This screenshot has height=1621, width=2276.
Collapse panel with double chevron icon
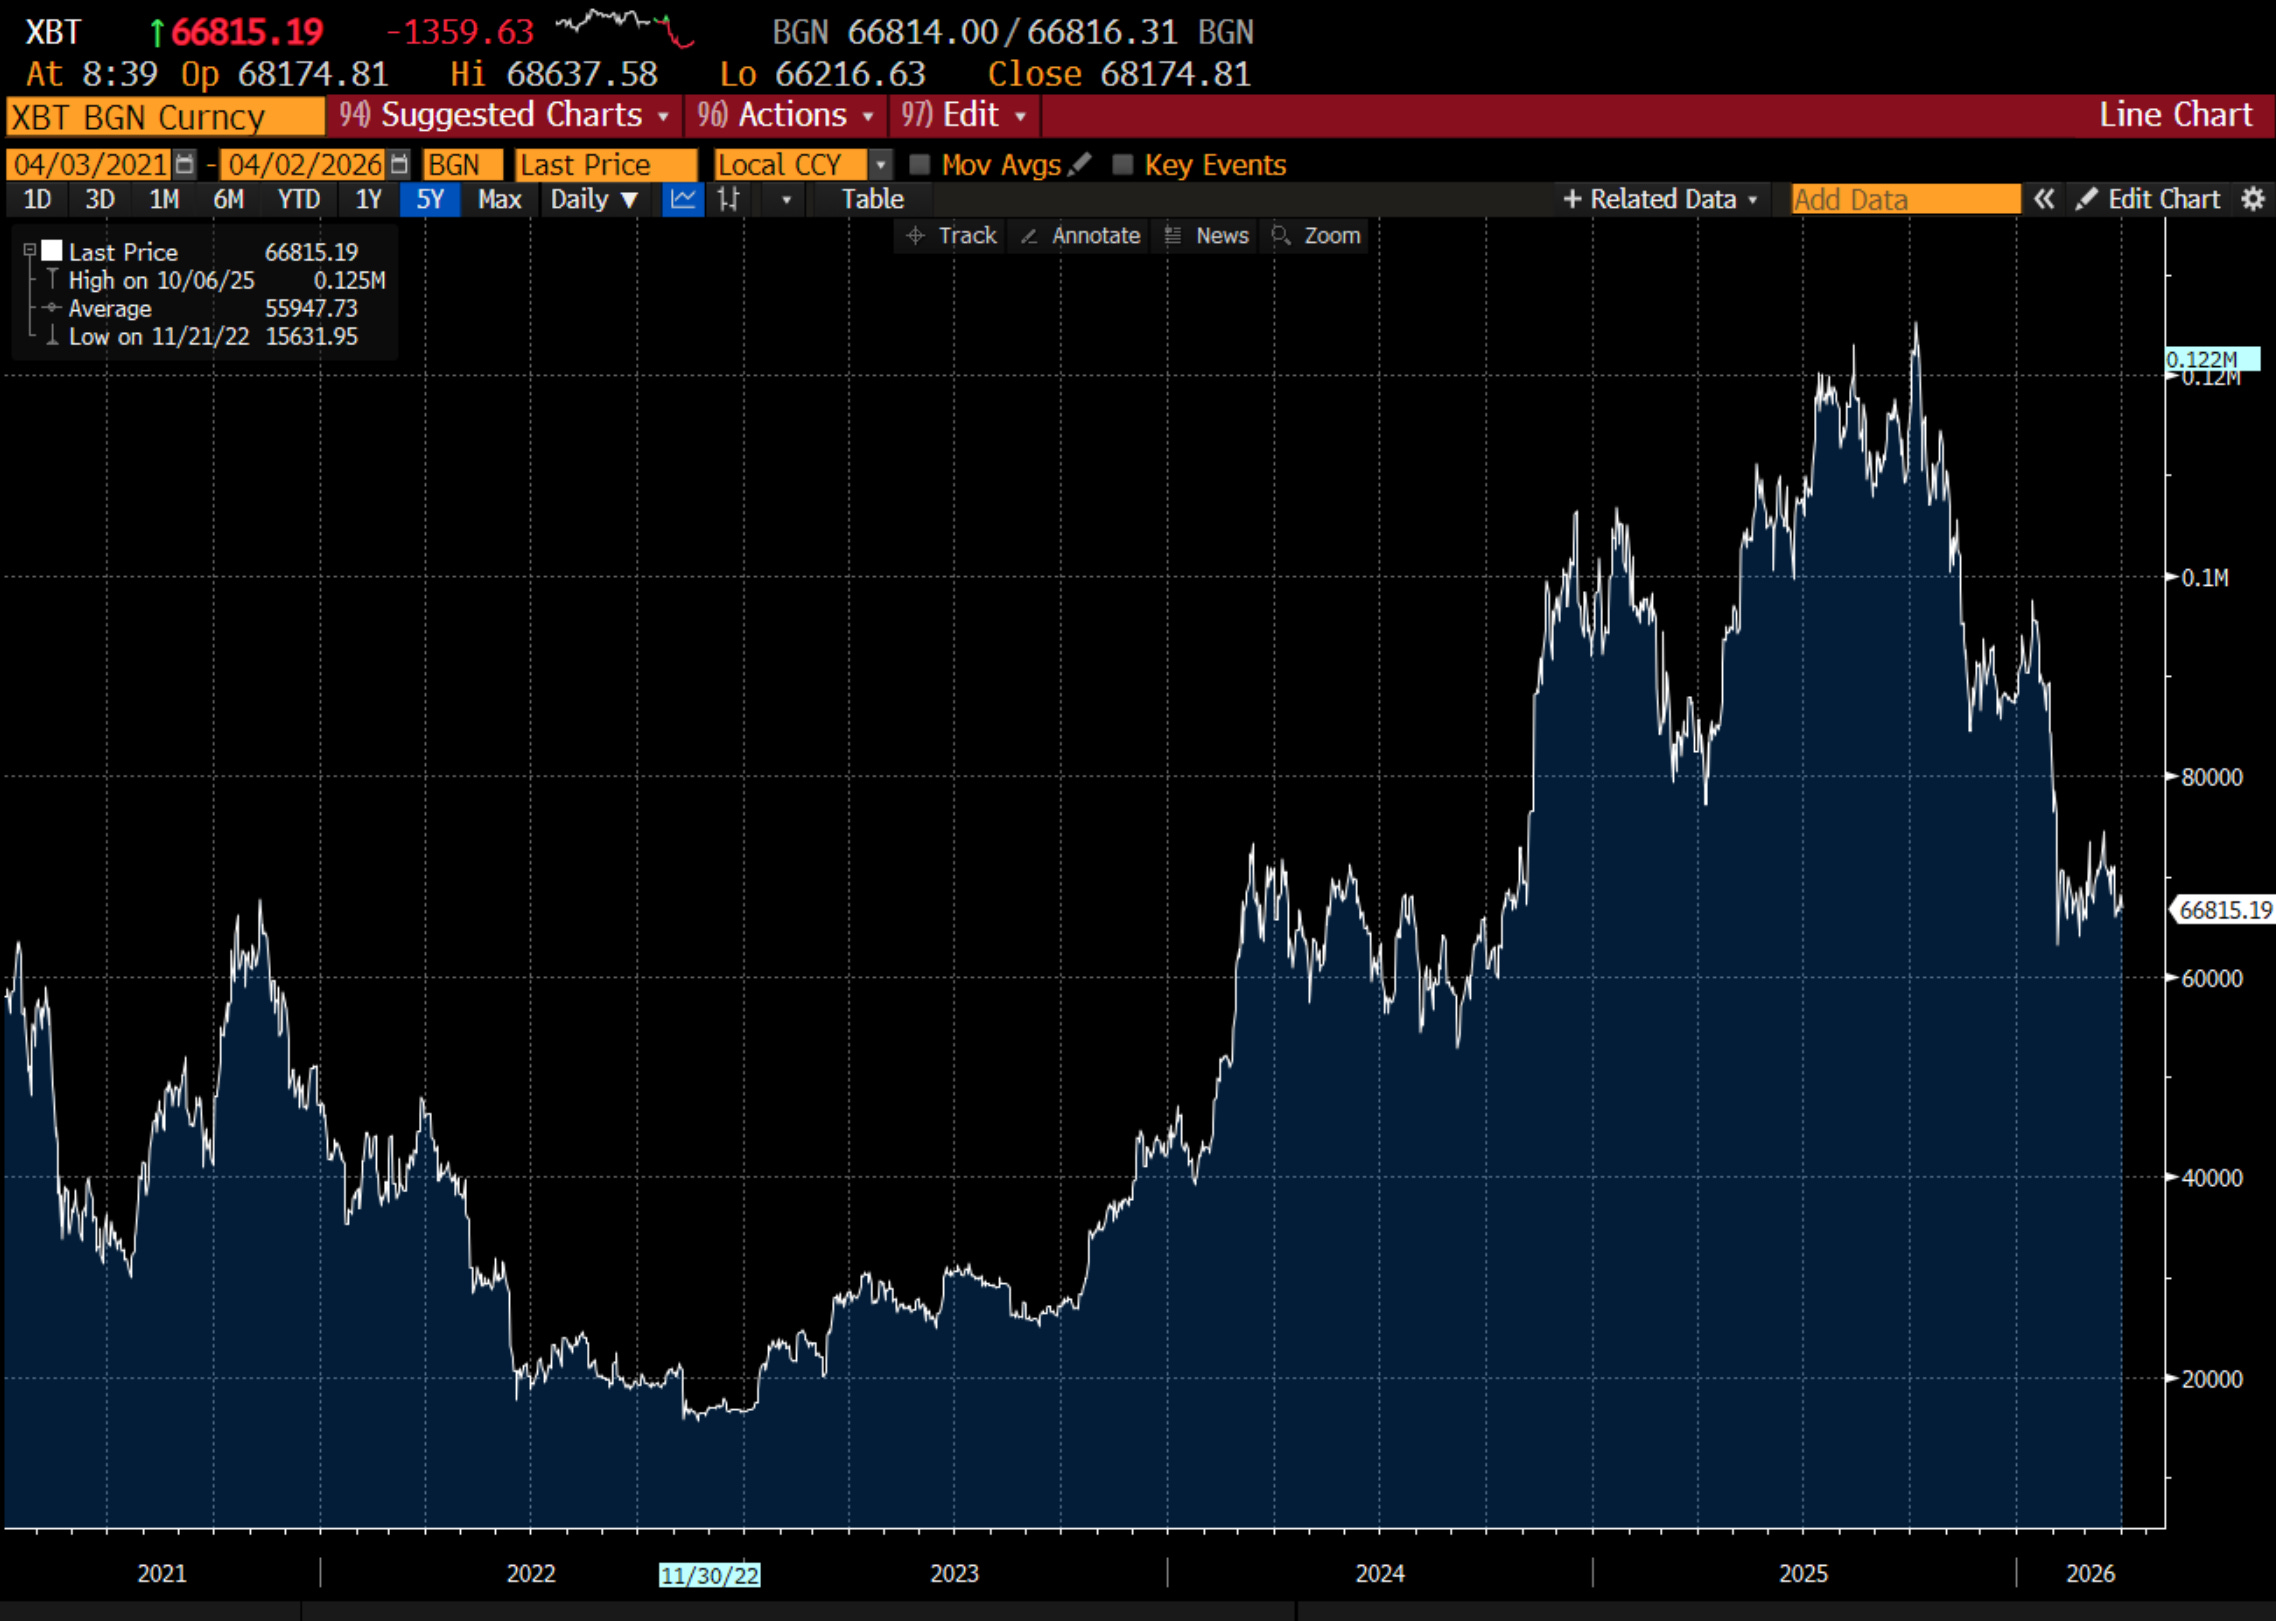pos(2043,199)
